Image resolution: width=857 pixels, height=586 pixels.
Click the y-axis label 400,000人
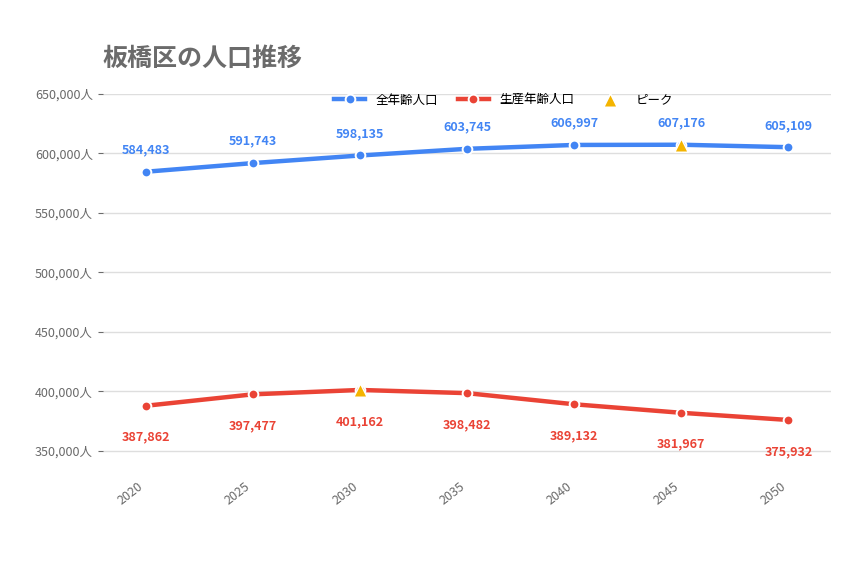pyautogui.click(x=63, y=392)
